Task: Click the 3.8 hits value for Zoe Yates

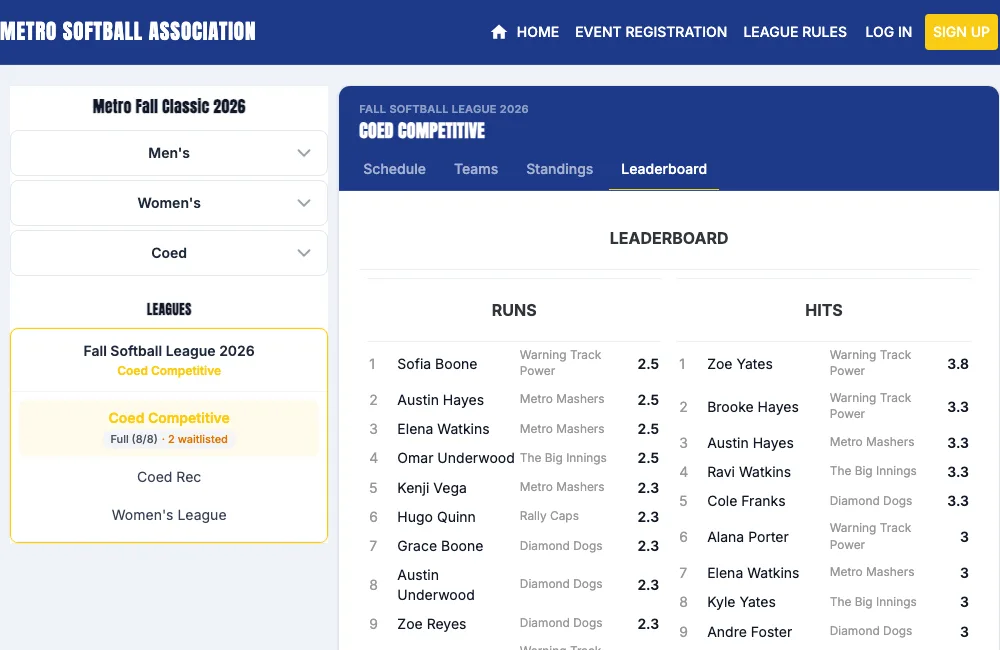Action: point(957,364)
